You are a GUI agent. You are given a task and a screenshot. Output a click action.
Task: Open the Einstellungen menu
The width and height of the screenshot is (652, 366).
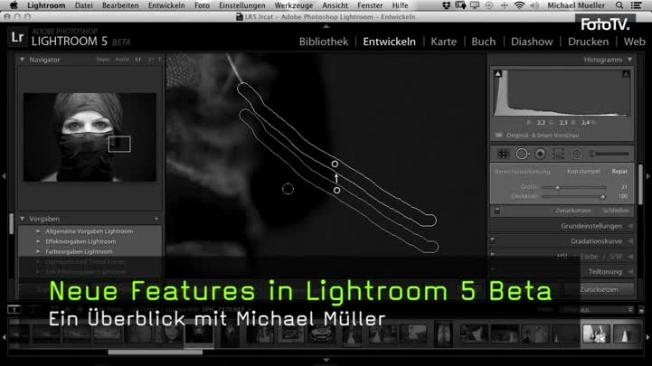point(242,5)
